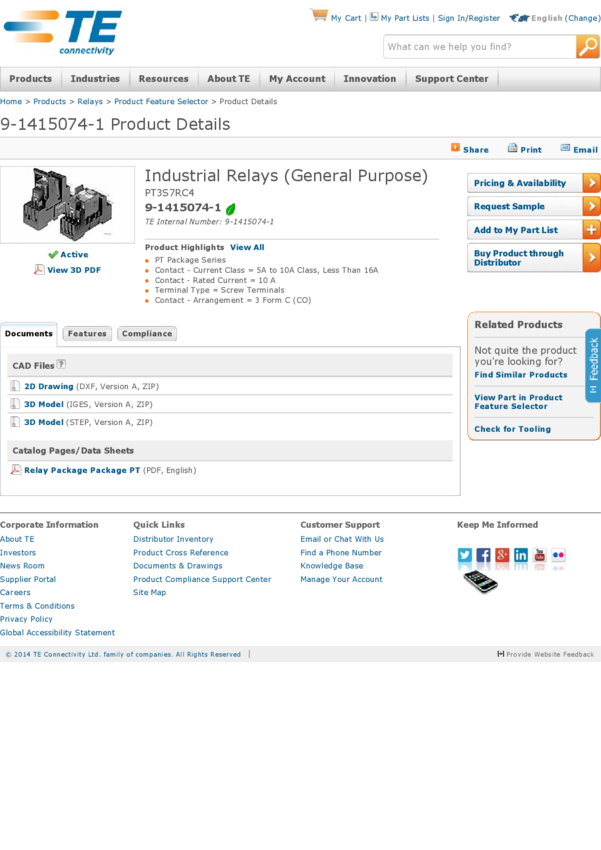Click the LinkedIn social icon
The height and width of the screenshot is (850, 601).
pyautogui.click(x=521, y=555)
